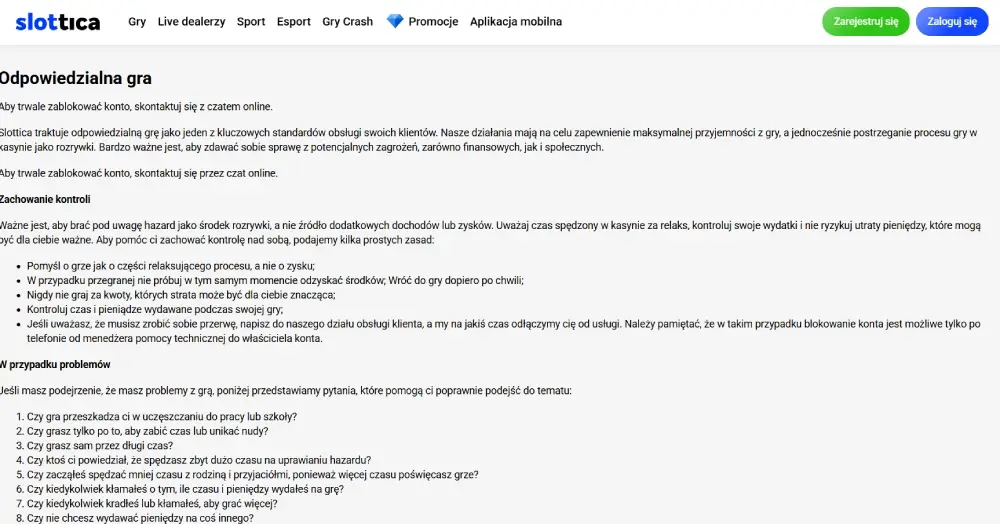
Task: Go to the Sport section
Action: 251,22
